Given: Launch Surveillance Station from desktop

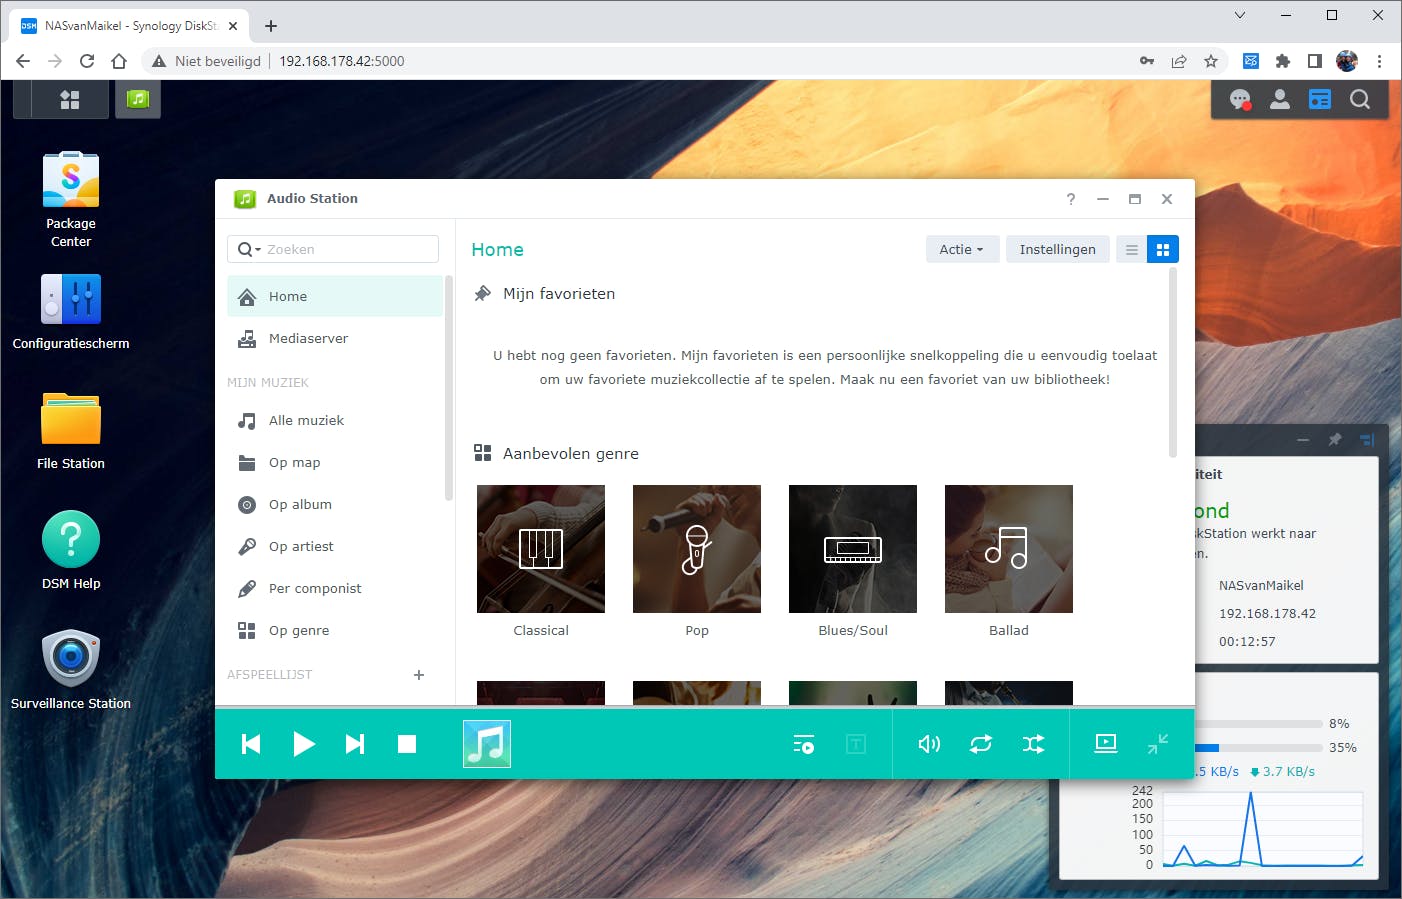Looking at the screenshot, I should [x=71, y=671].
